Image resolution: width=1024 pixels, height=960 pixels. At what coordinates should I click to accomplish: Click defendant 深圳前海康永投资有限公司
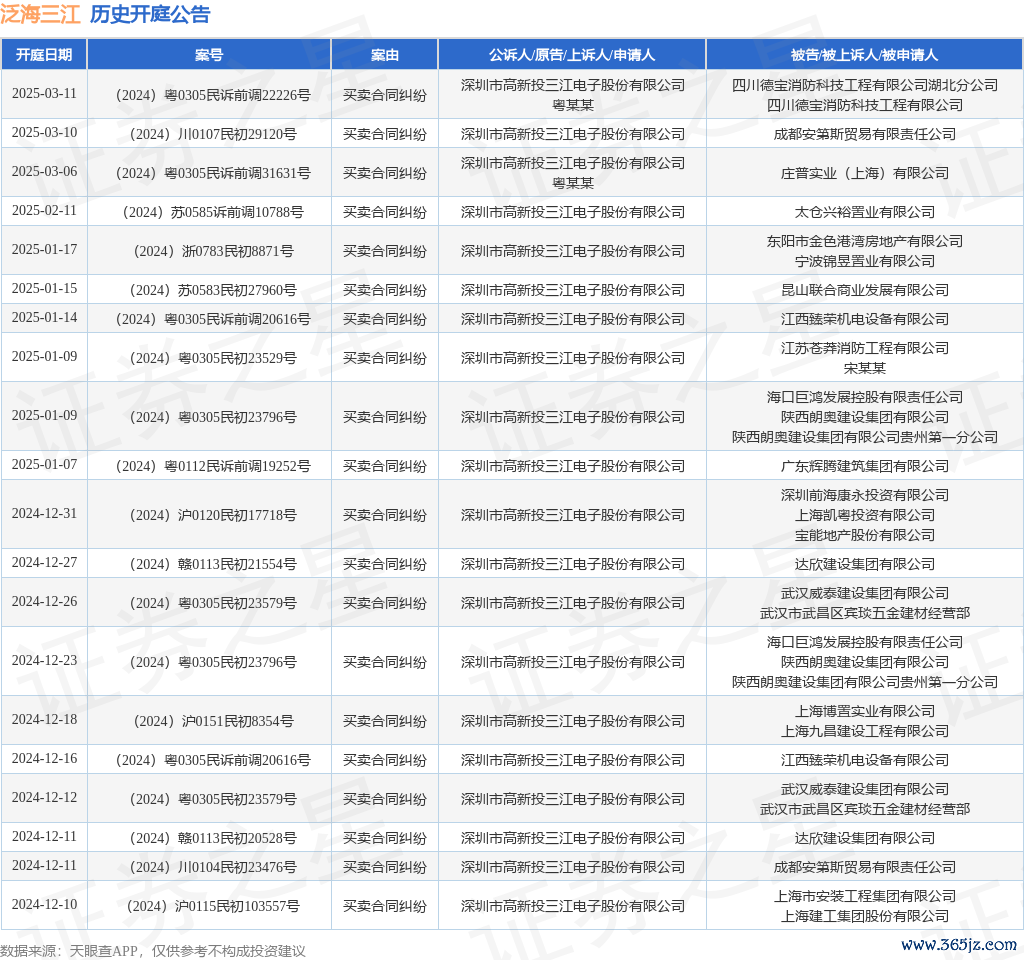click(865, 495)
